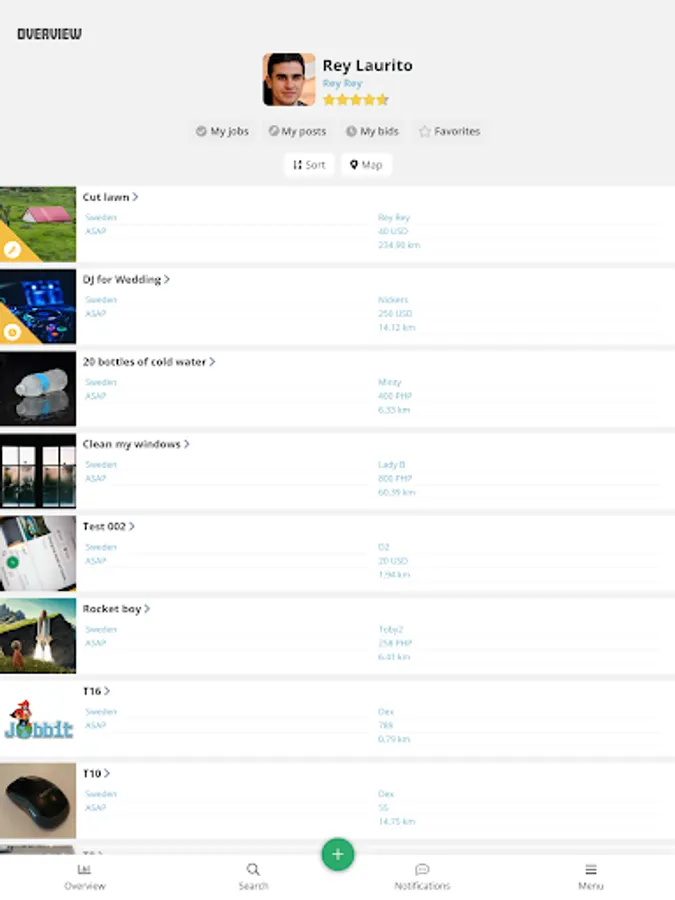Open the Menu tab
Image resolution: width=675 pixels, height=900 pixels.
tap(591, 876)
